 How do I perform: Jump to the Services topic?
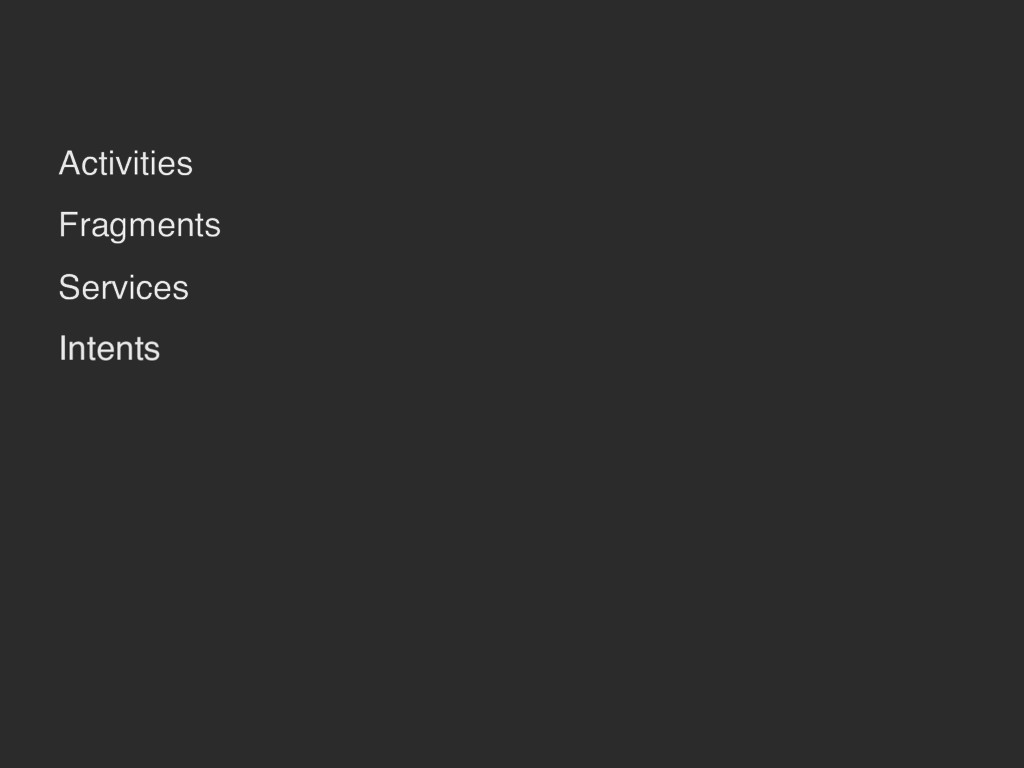(124, 287)
